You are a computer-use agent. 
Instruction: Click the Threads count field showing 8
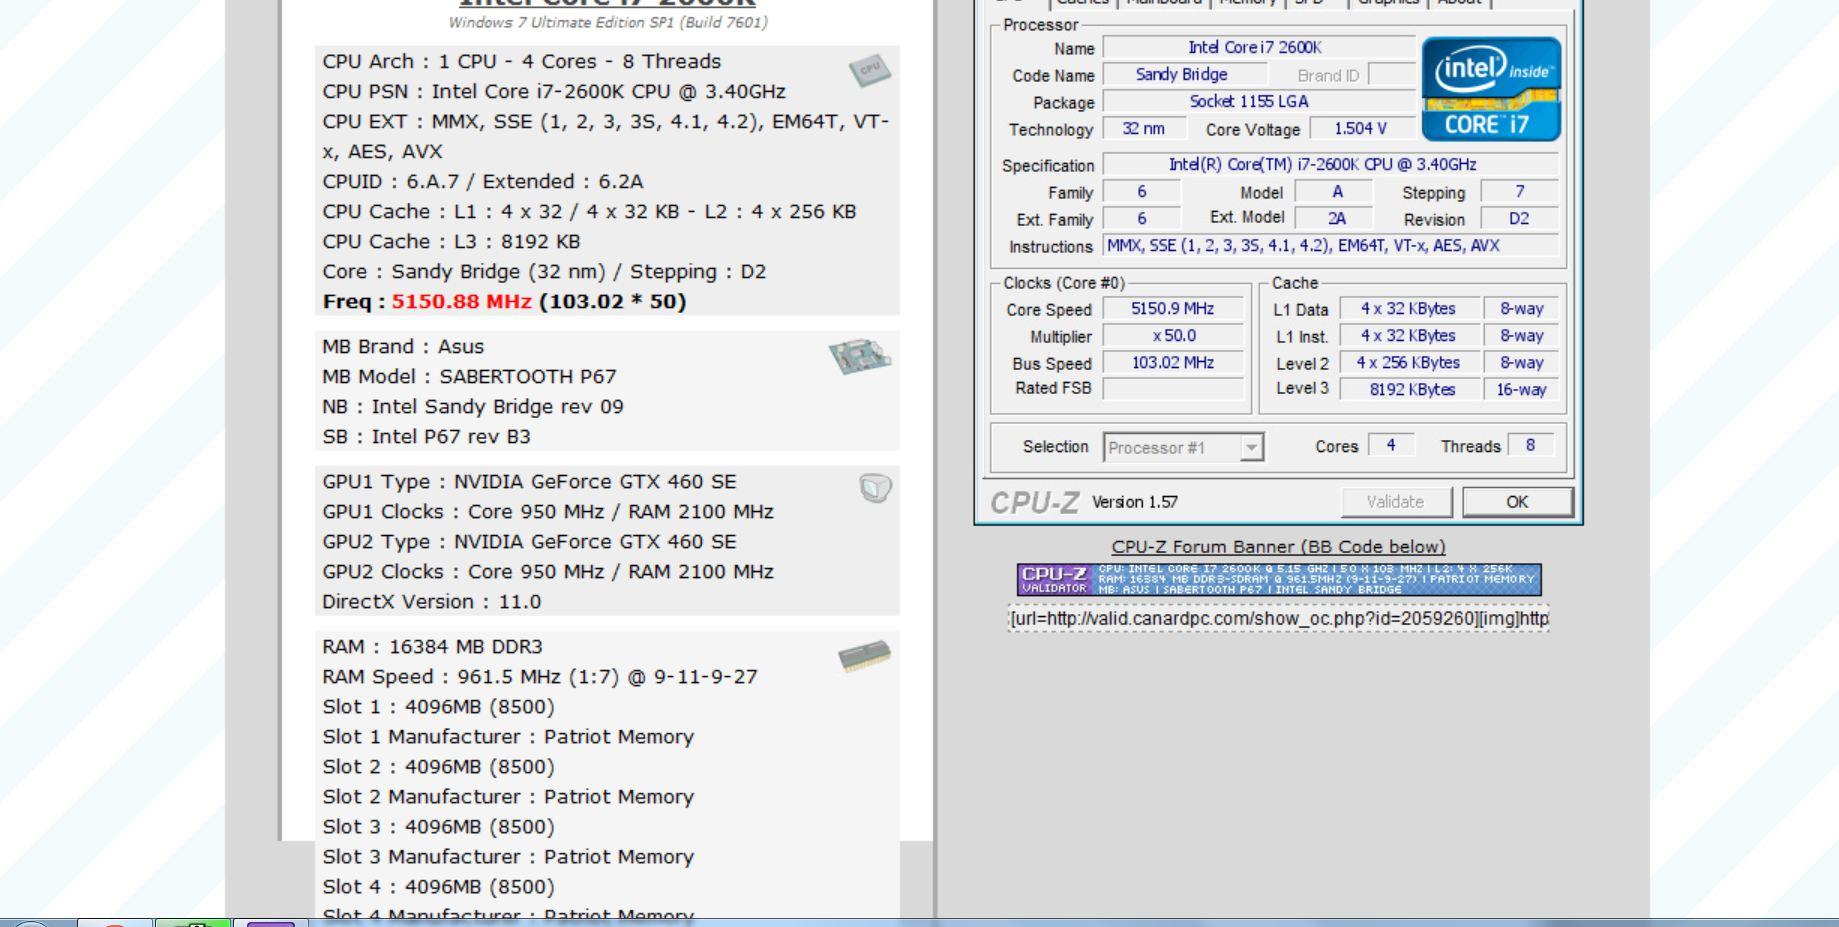(x=1530, y=446)
